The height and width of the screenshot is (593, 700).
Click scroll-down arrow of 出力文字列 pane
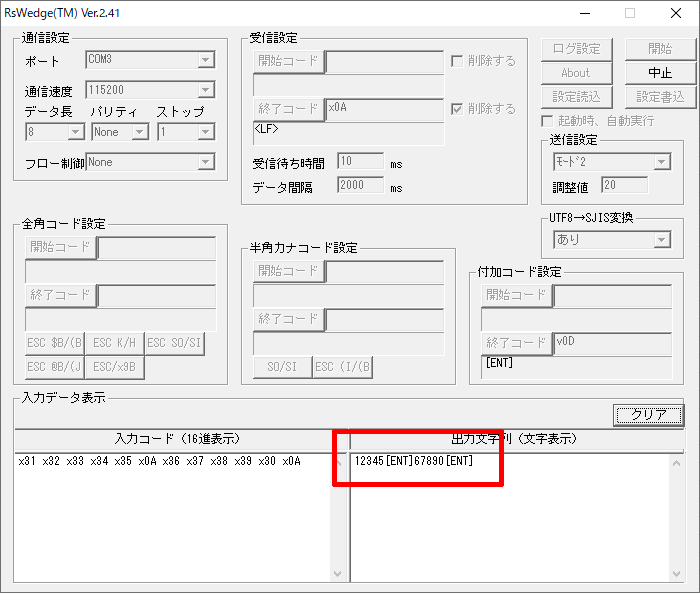click(676, 574)
